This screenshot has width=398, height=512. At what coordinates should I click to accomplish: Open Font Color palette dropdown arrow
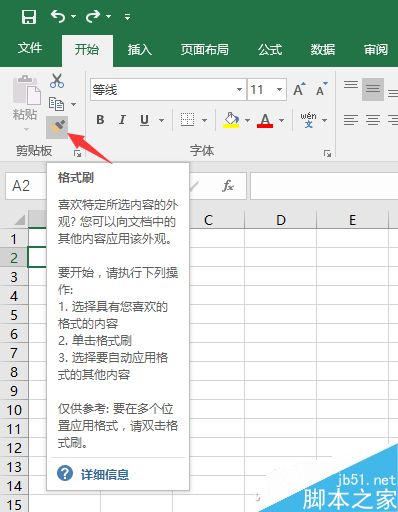[281, 120]
